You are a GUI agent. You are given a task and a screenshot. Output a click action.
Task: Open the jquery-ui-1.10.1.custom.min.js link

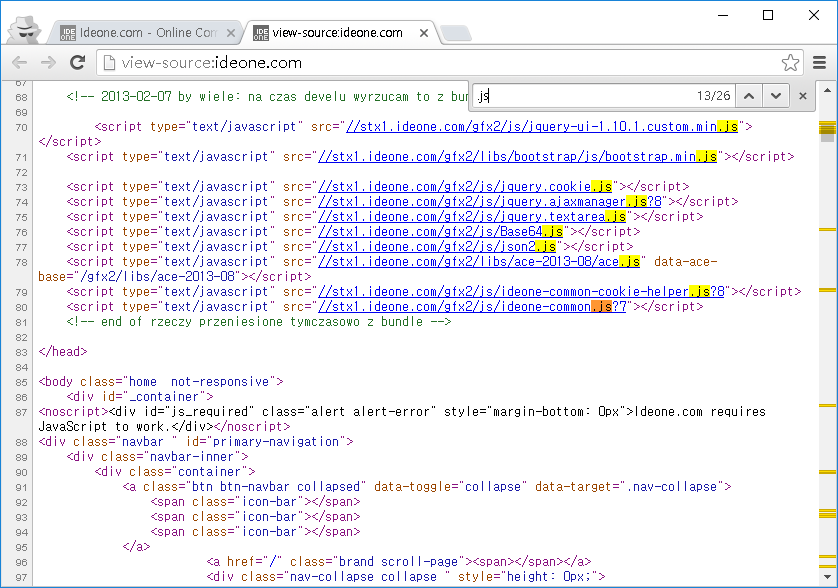(542, 127)
